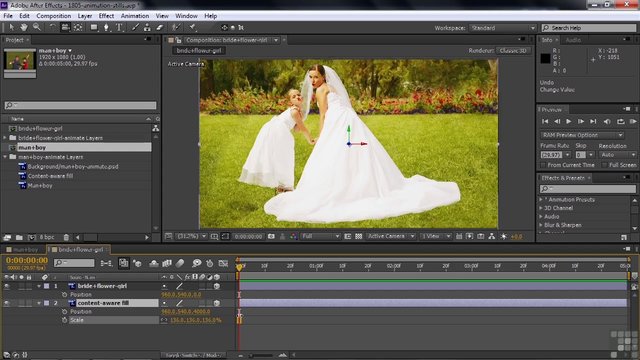
Task: Check the Full Screen option
Action: [604, 165]
